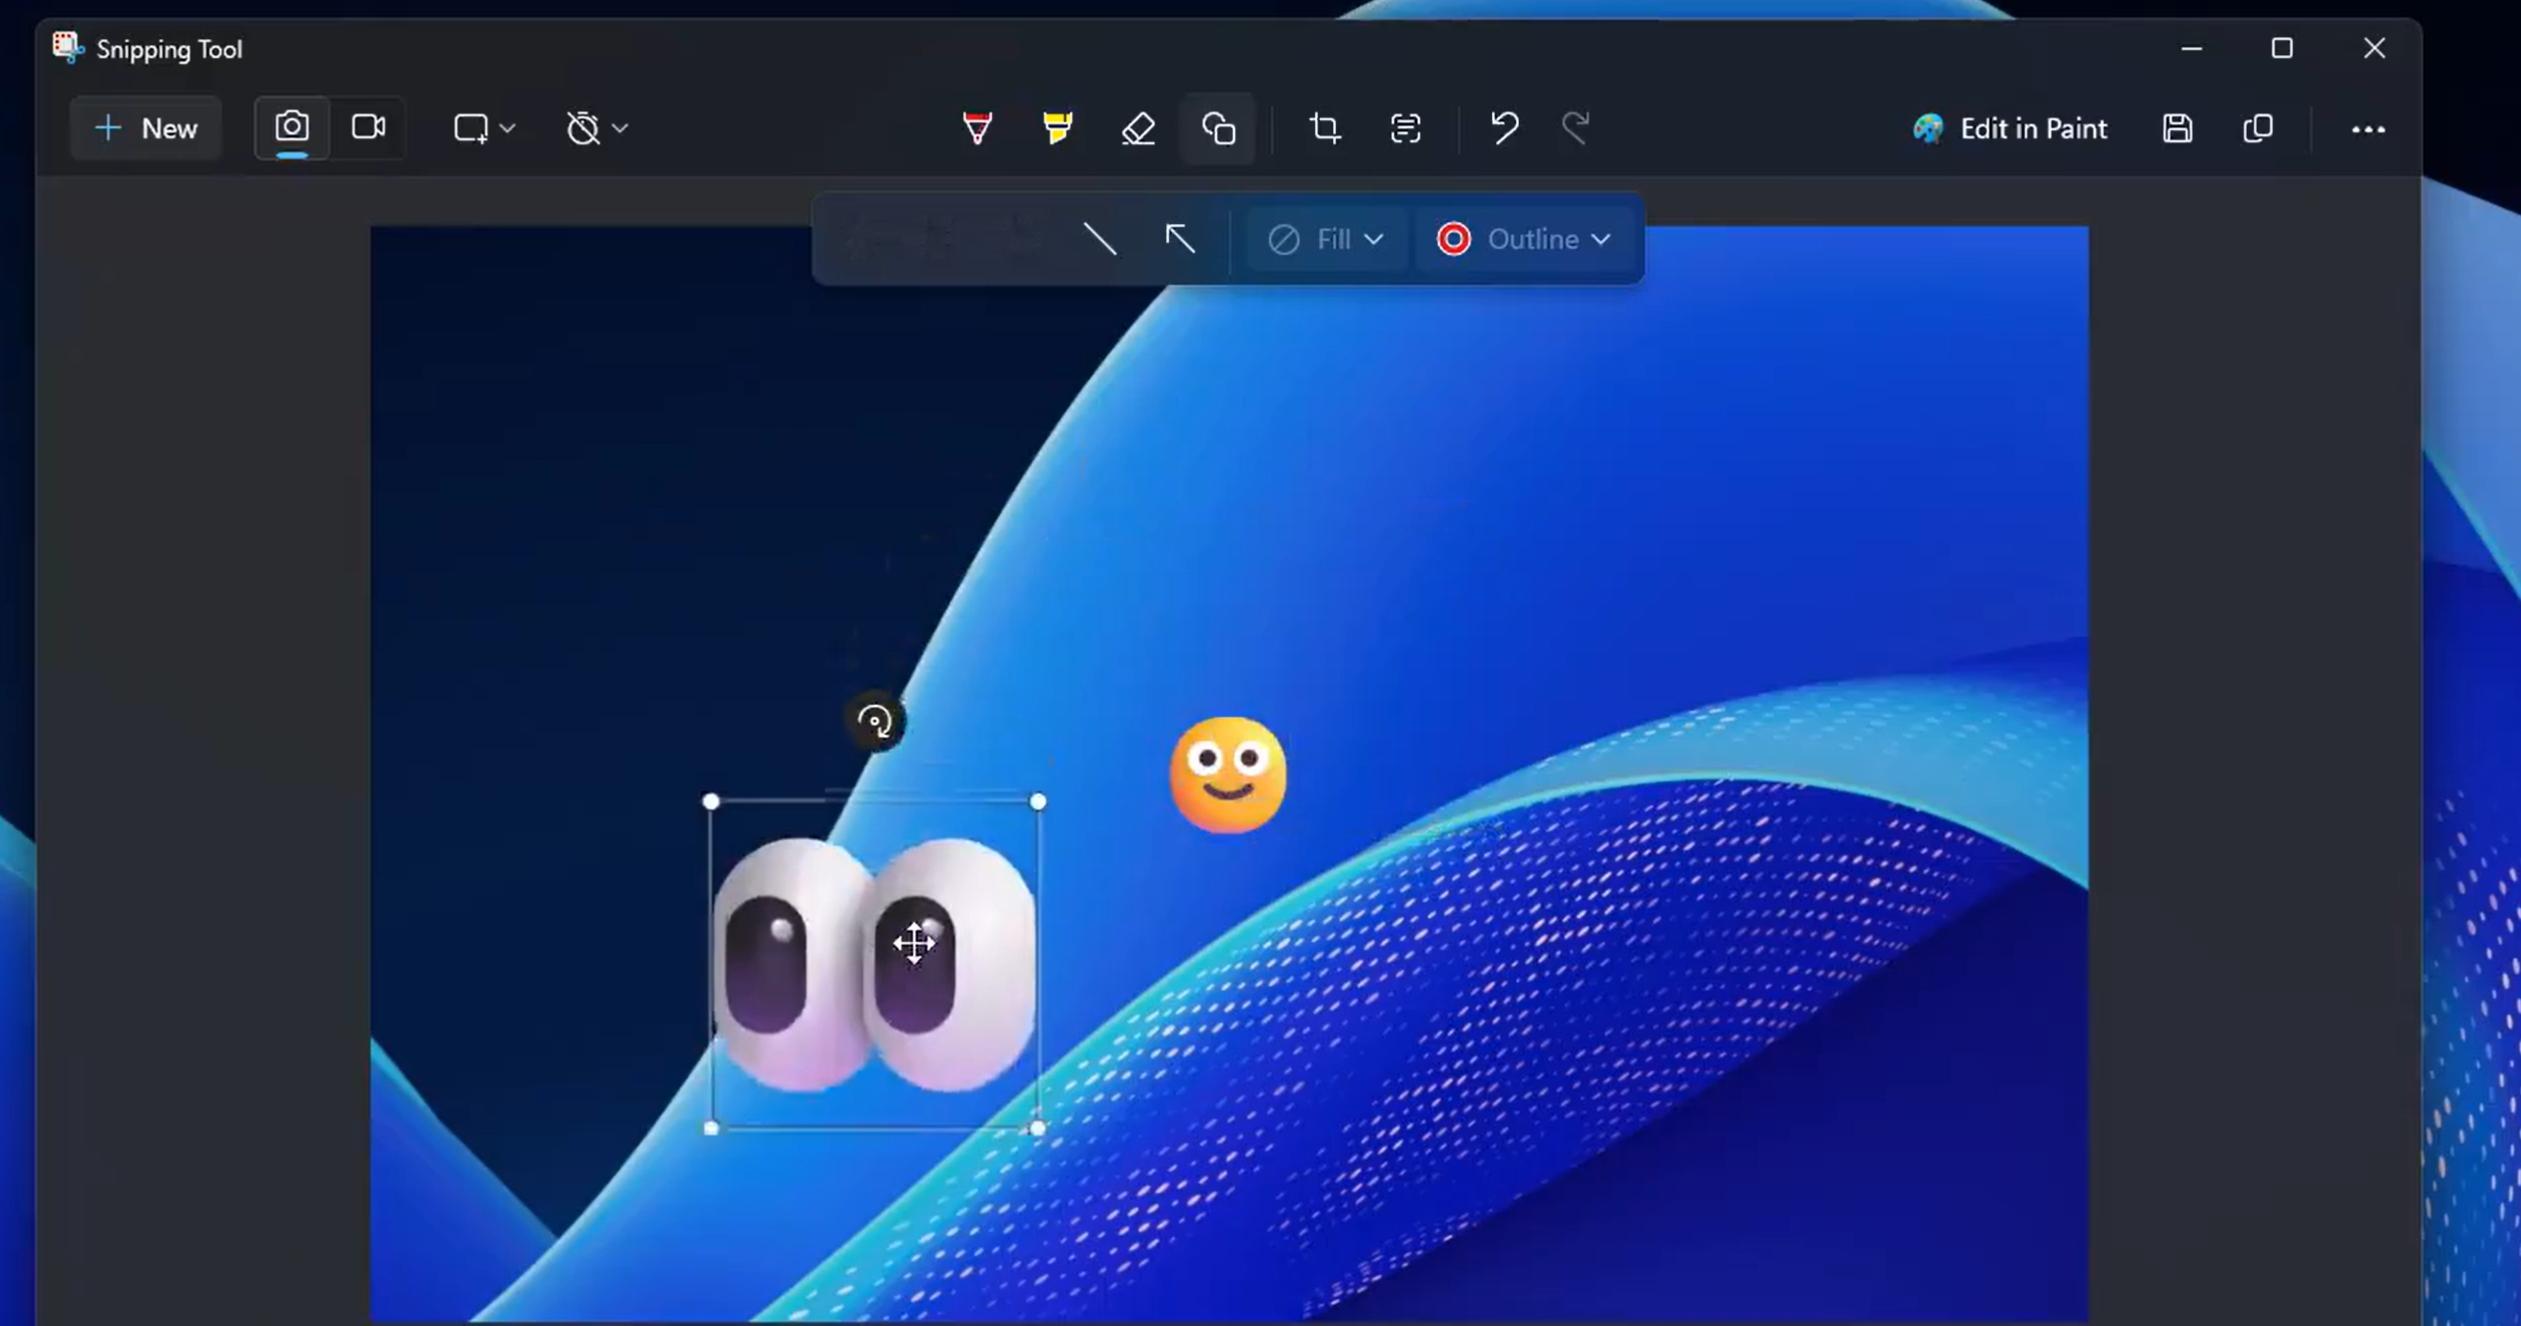Open the delay snip timer dropdown
2521x1326 pixels.
coord(597,129)
